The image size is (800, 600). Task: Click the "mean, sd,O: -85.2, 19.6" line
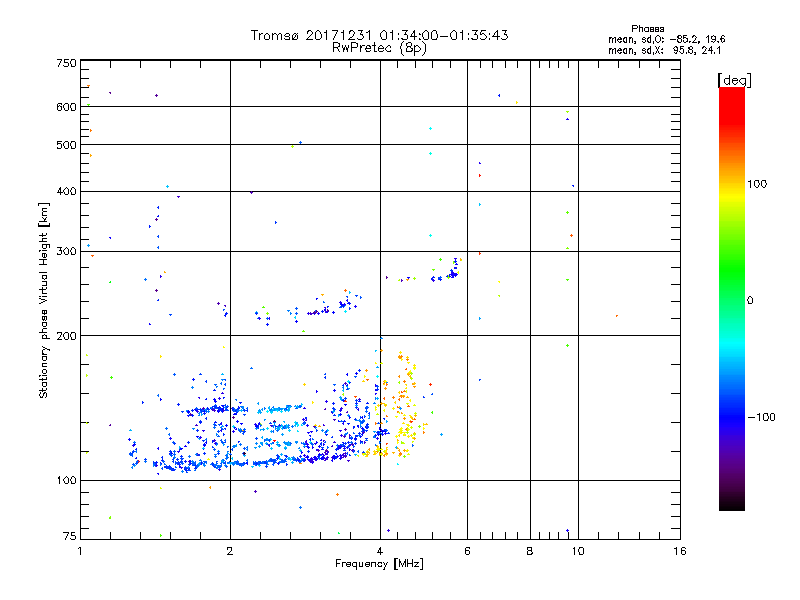point(666,39)
